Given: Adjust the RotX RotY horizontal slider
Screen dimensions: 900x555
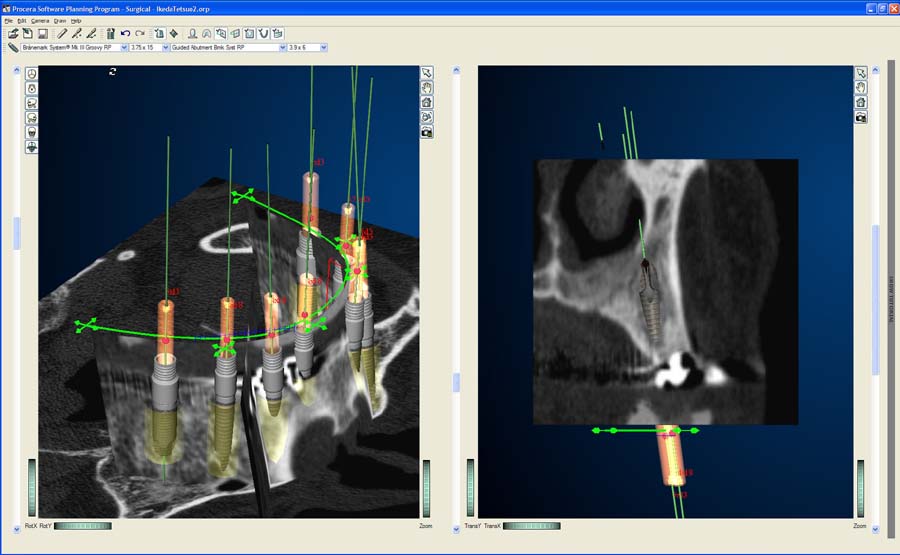Looking at the screenshot, I should (83, 526).
